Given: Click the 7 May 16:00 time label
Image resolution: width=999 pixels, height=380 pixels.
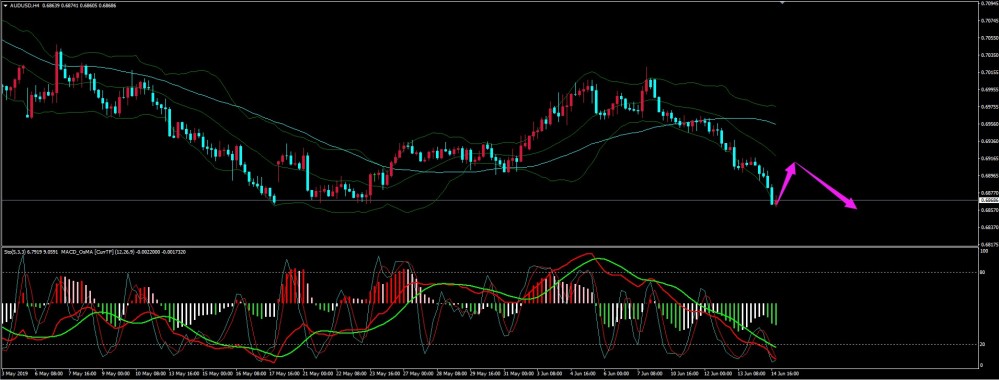Looking at the screenshot, I should (x=83, y=374).
